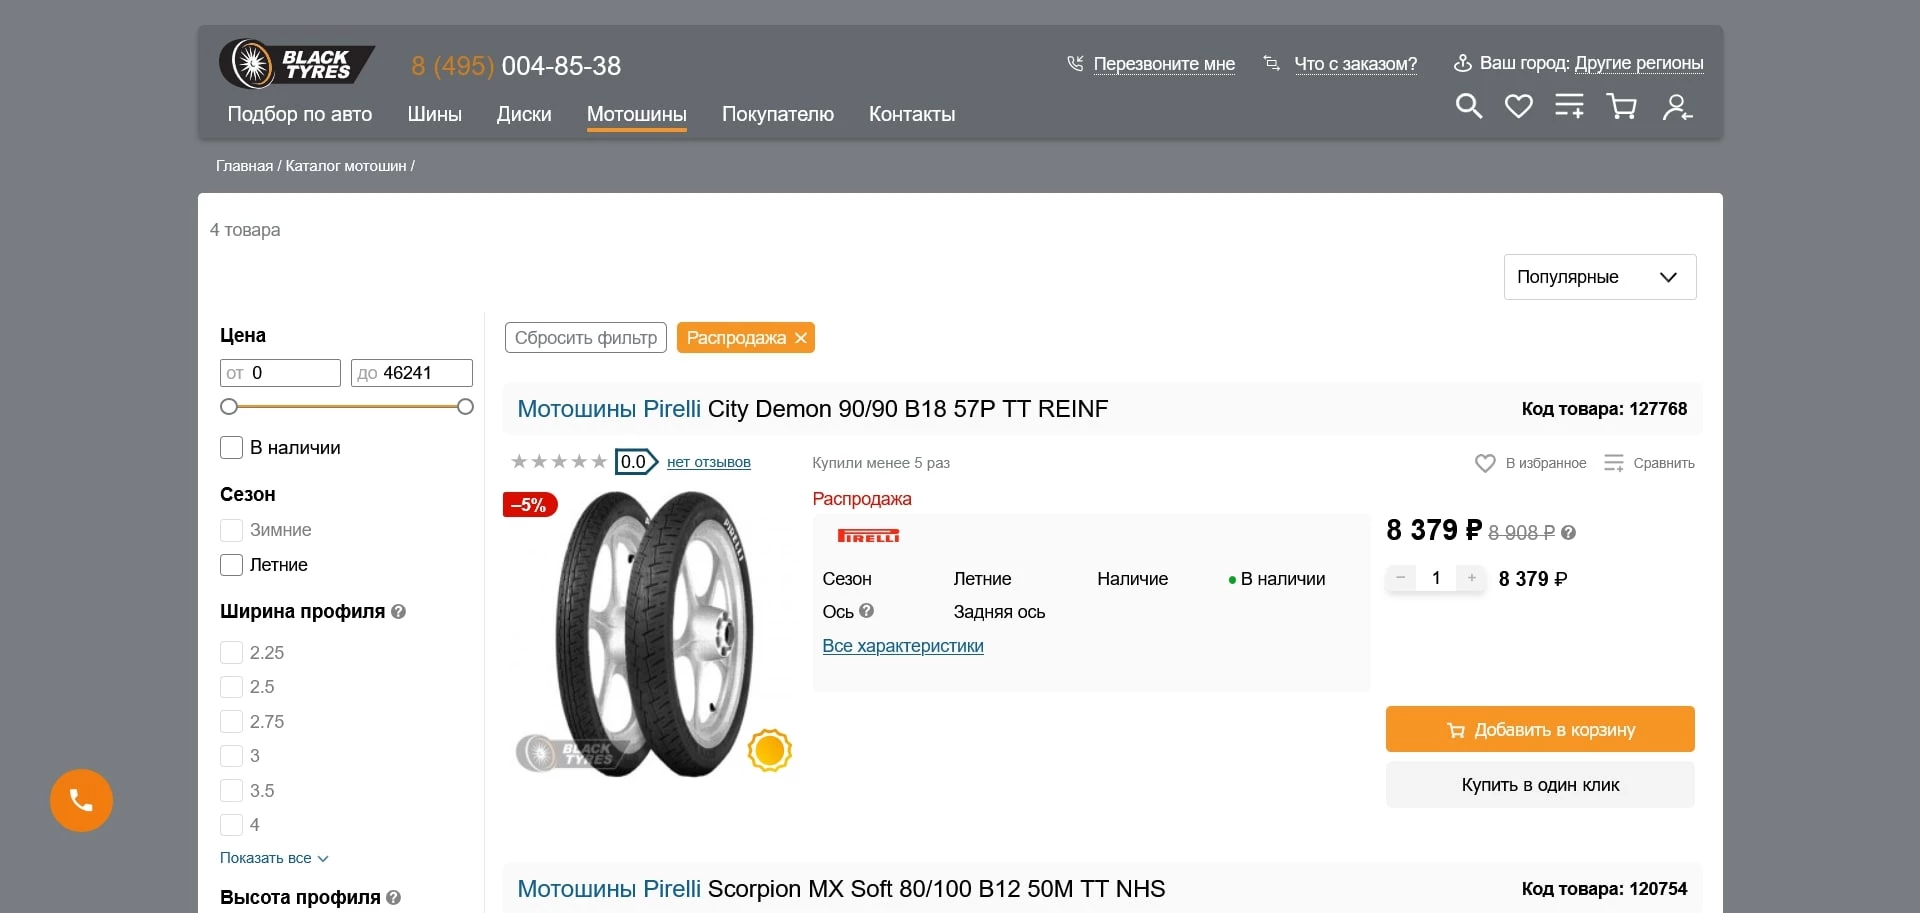The height and width of the screenshot is (913, 1920).
Task: Open the comparison list icon in header
Action: tap(1569, 106)
